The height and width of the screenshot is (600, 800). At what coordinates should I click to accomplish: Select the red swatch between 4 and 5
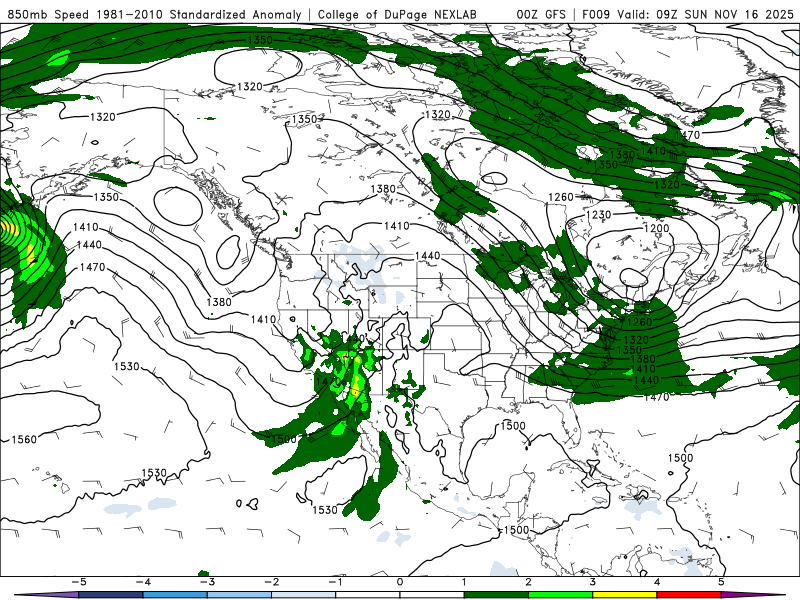tap(689, 595)
